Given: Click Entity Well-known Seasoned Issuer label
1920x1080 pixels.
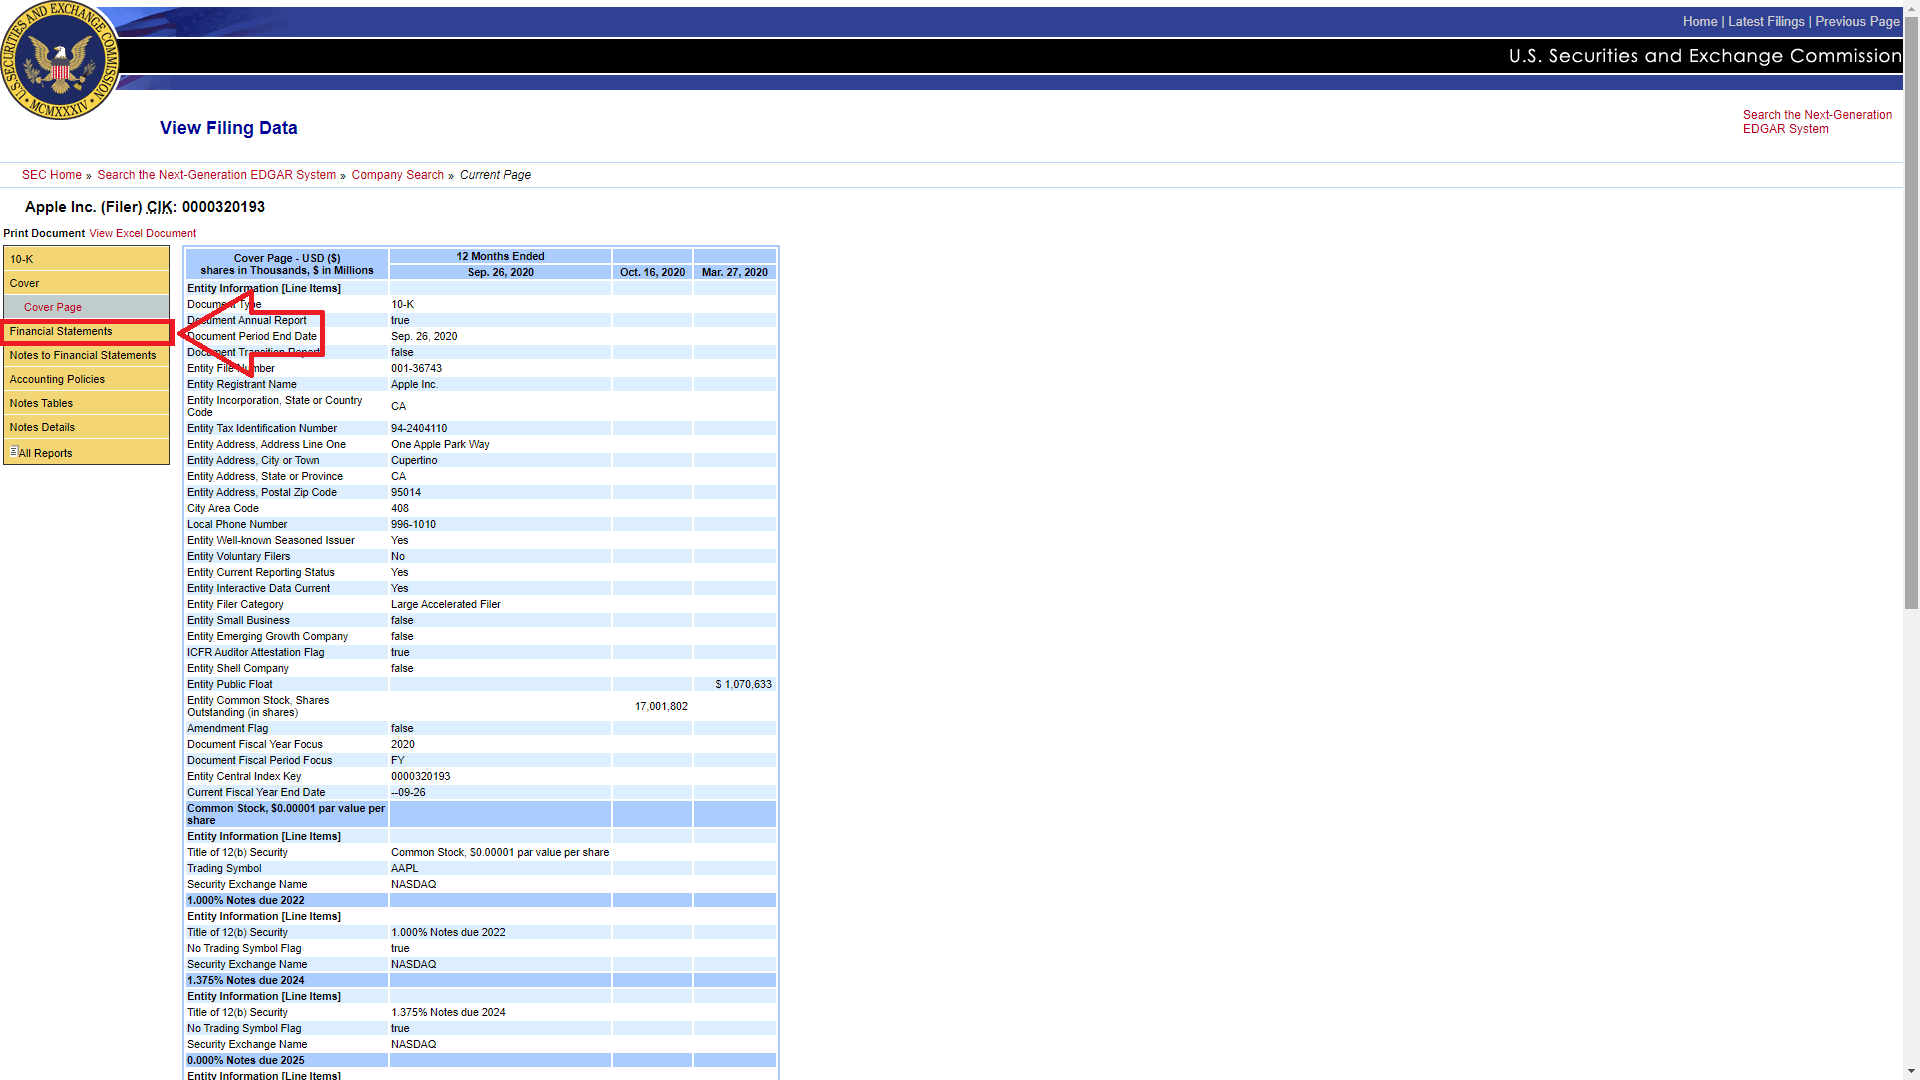Looking at the screenshot, I should coord(271,540).
